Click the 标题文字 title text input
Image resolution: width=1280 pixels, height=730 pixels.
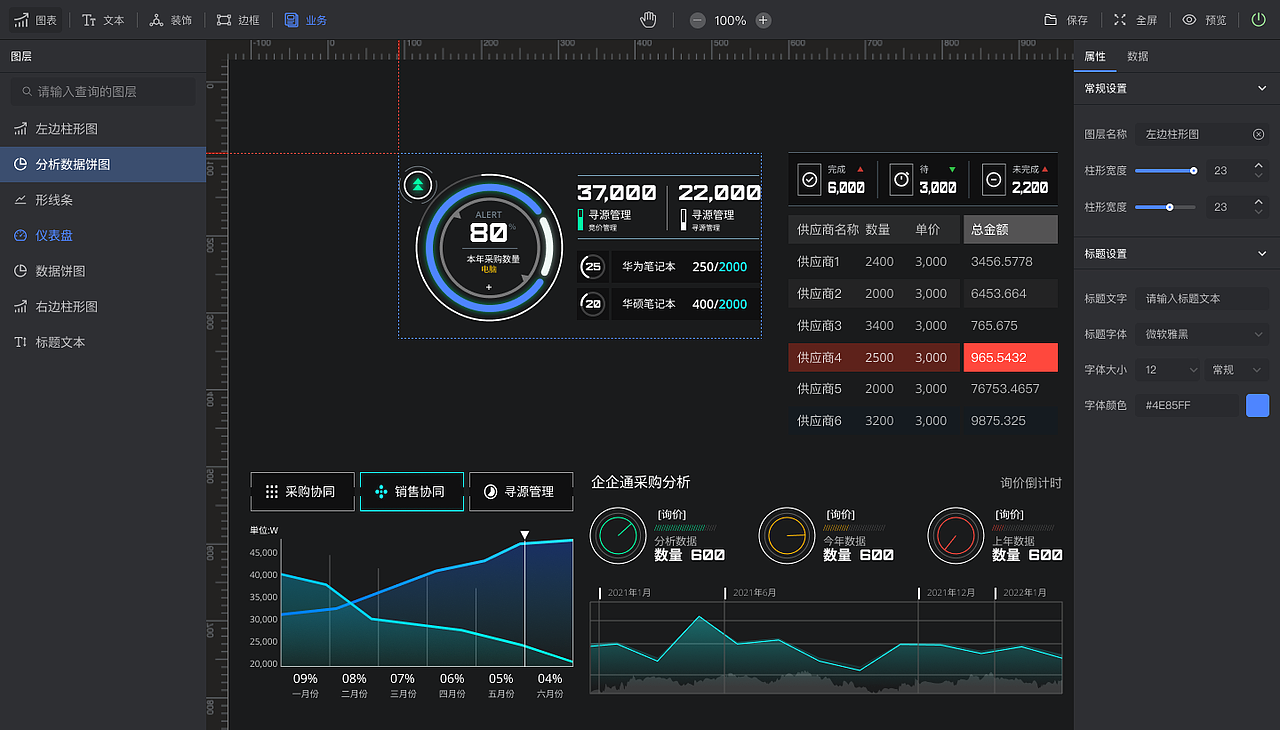1202,298
